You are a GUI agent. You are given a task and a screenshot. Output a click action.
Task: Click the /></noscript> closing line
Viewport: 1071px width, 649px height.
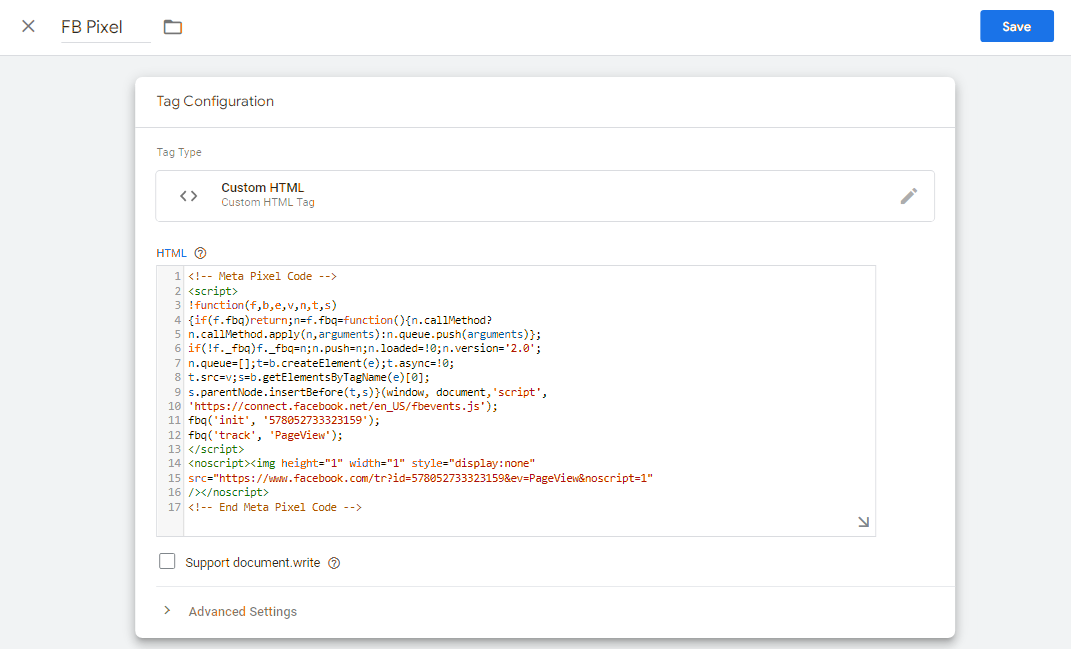pyautogui.click(x=229, y=493)
